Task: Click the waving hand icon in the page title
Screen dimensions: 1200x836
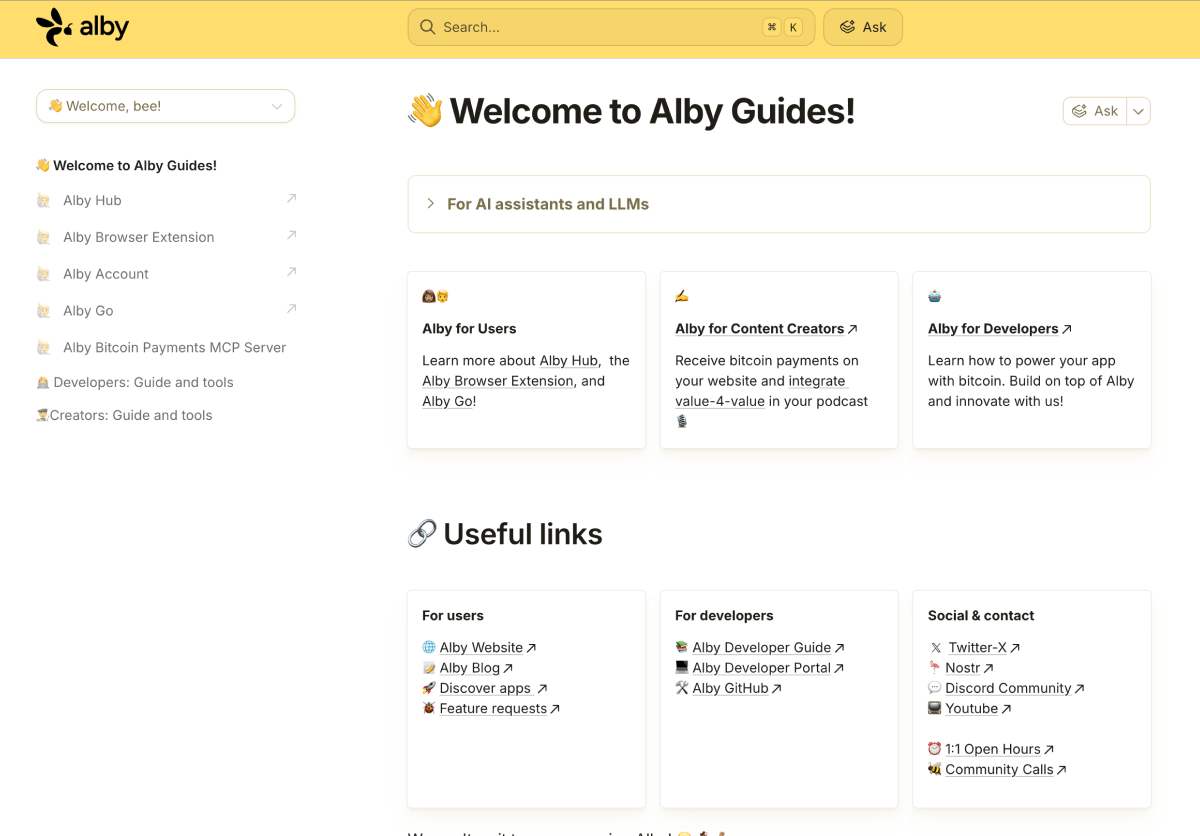Action: pos(425,111)
